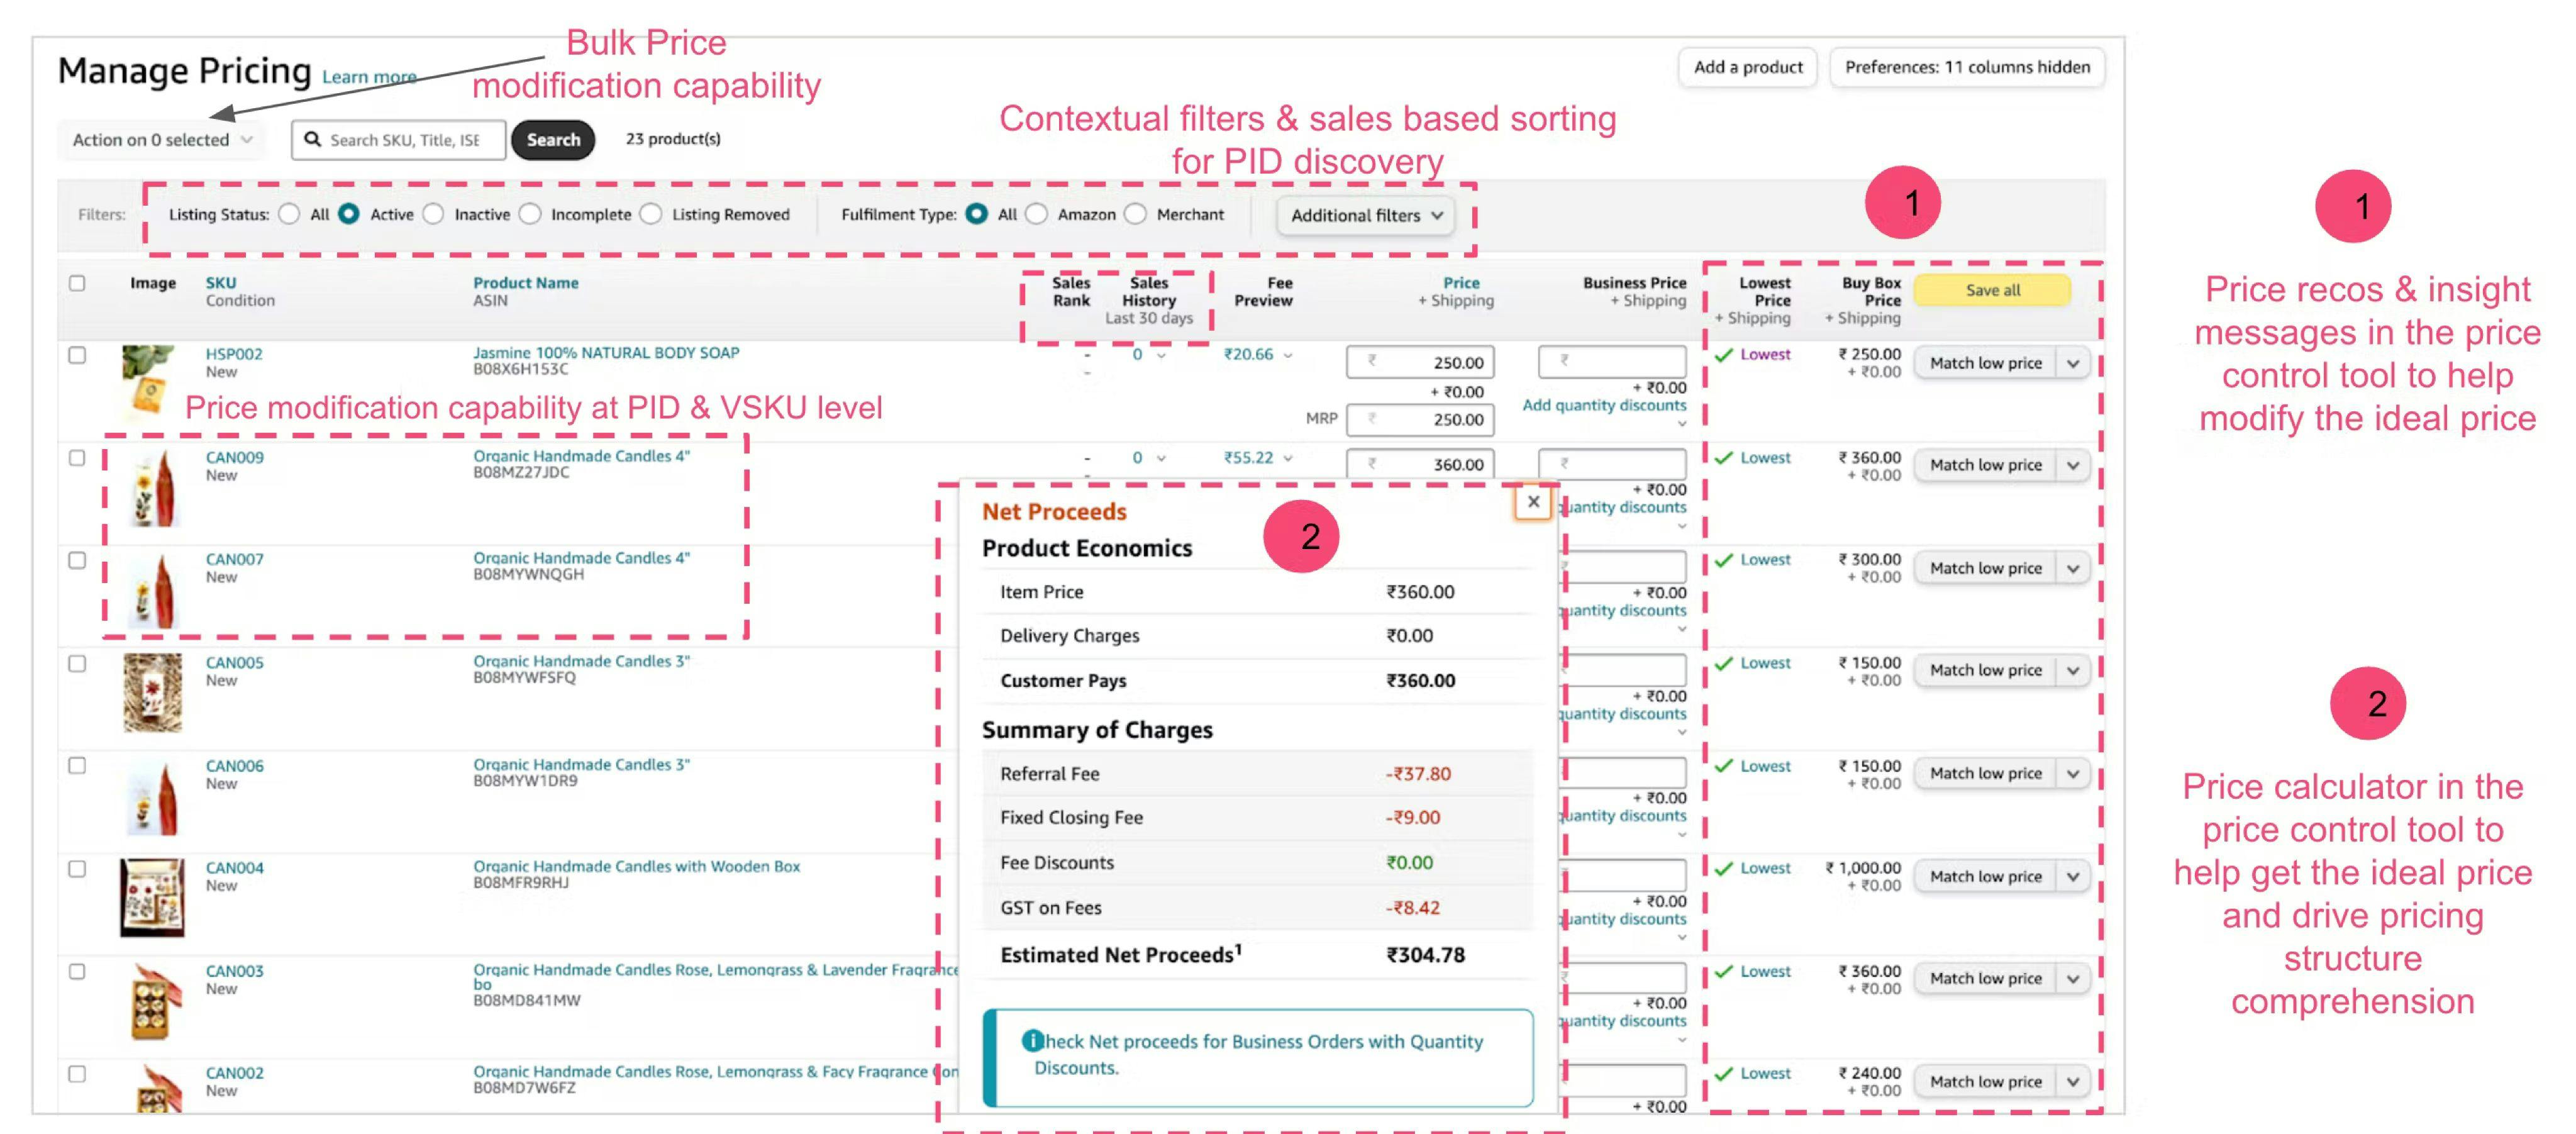This screenshot has width=2576, height=1134.
Task: Focus the business price field for HSP002
Action: [1612, 361]
